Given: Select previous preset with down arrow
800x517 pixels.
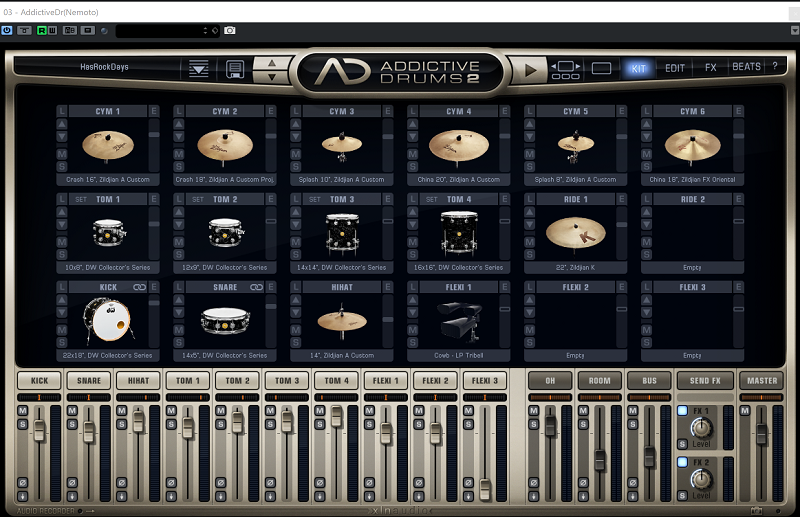Looking at the screenshot, I should pyautogui.click(x=272, y=77).
